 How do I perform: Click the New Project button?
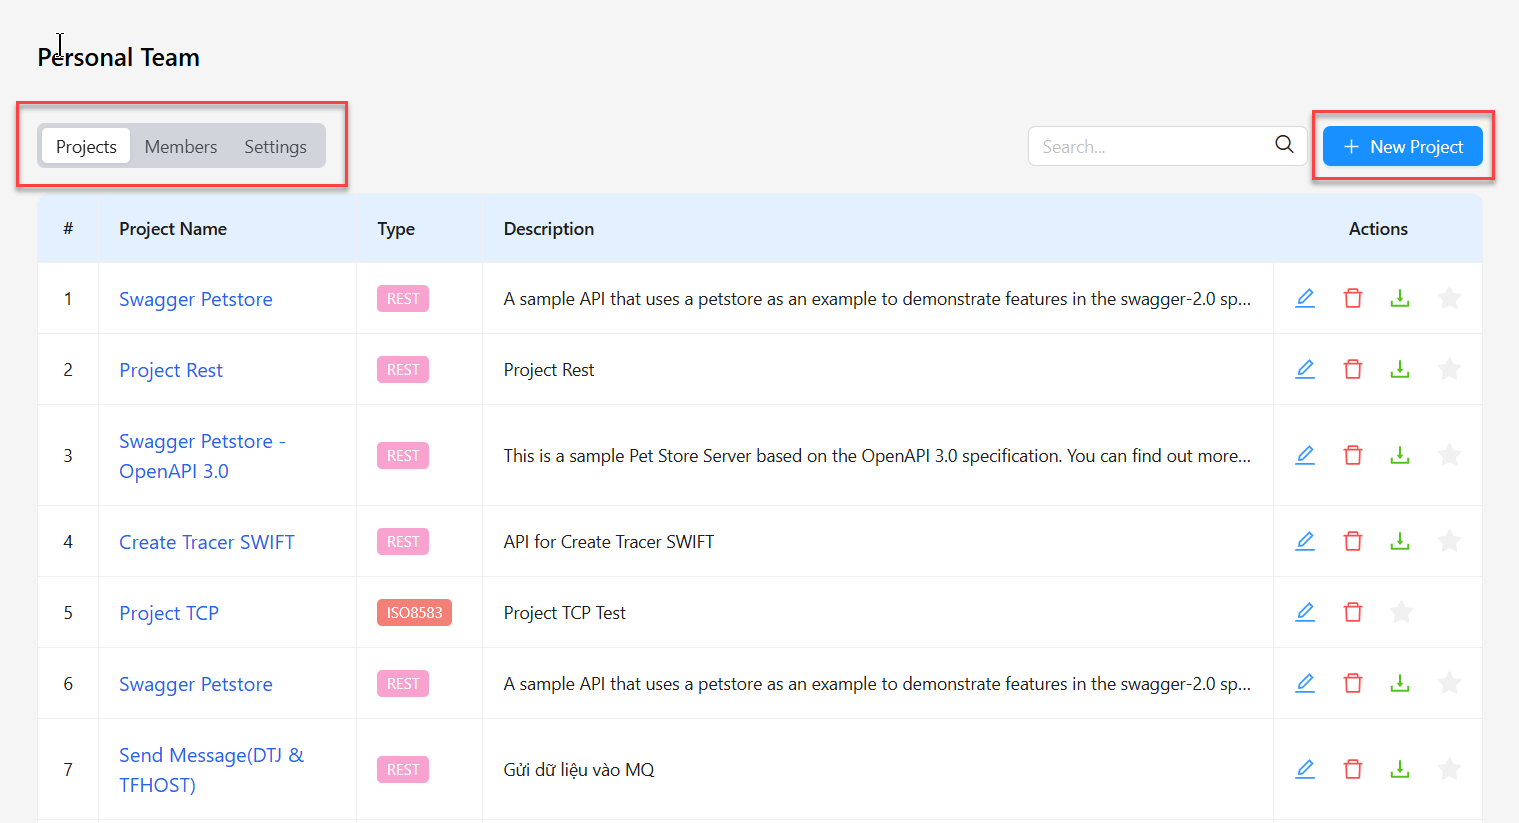point(1402,146)
